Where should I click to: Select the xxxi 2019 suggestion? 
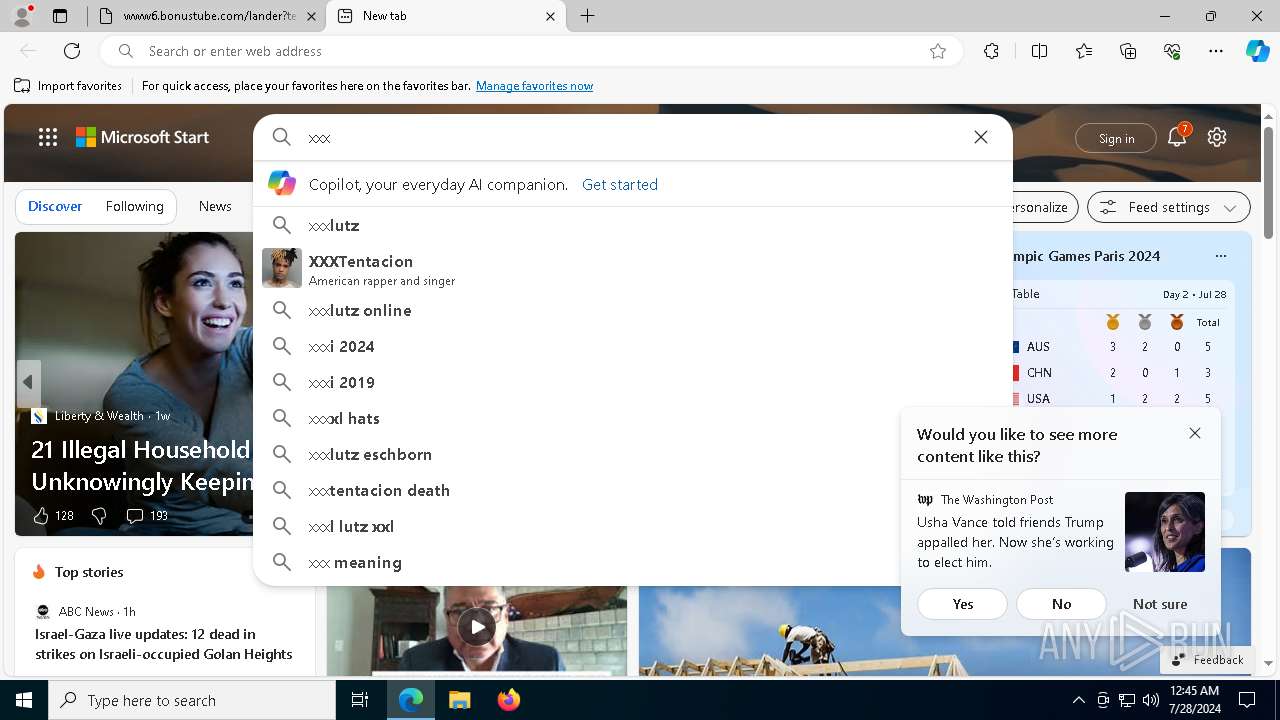pos(633,382)
